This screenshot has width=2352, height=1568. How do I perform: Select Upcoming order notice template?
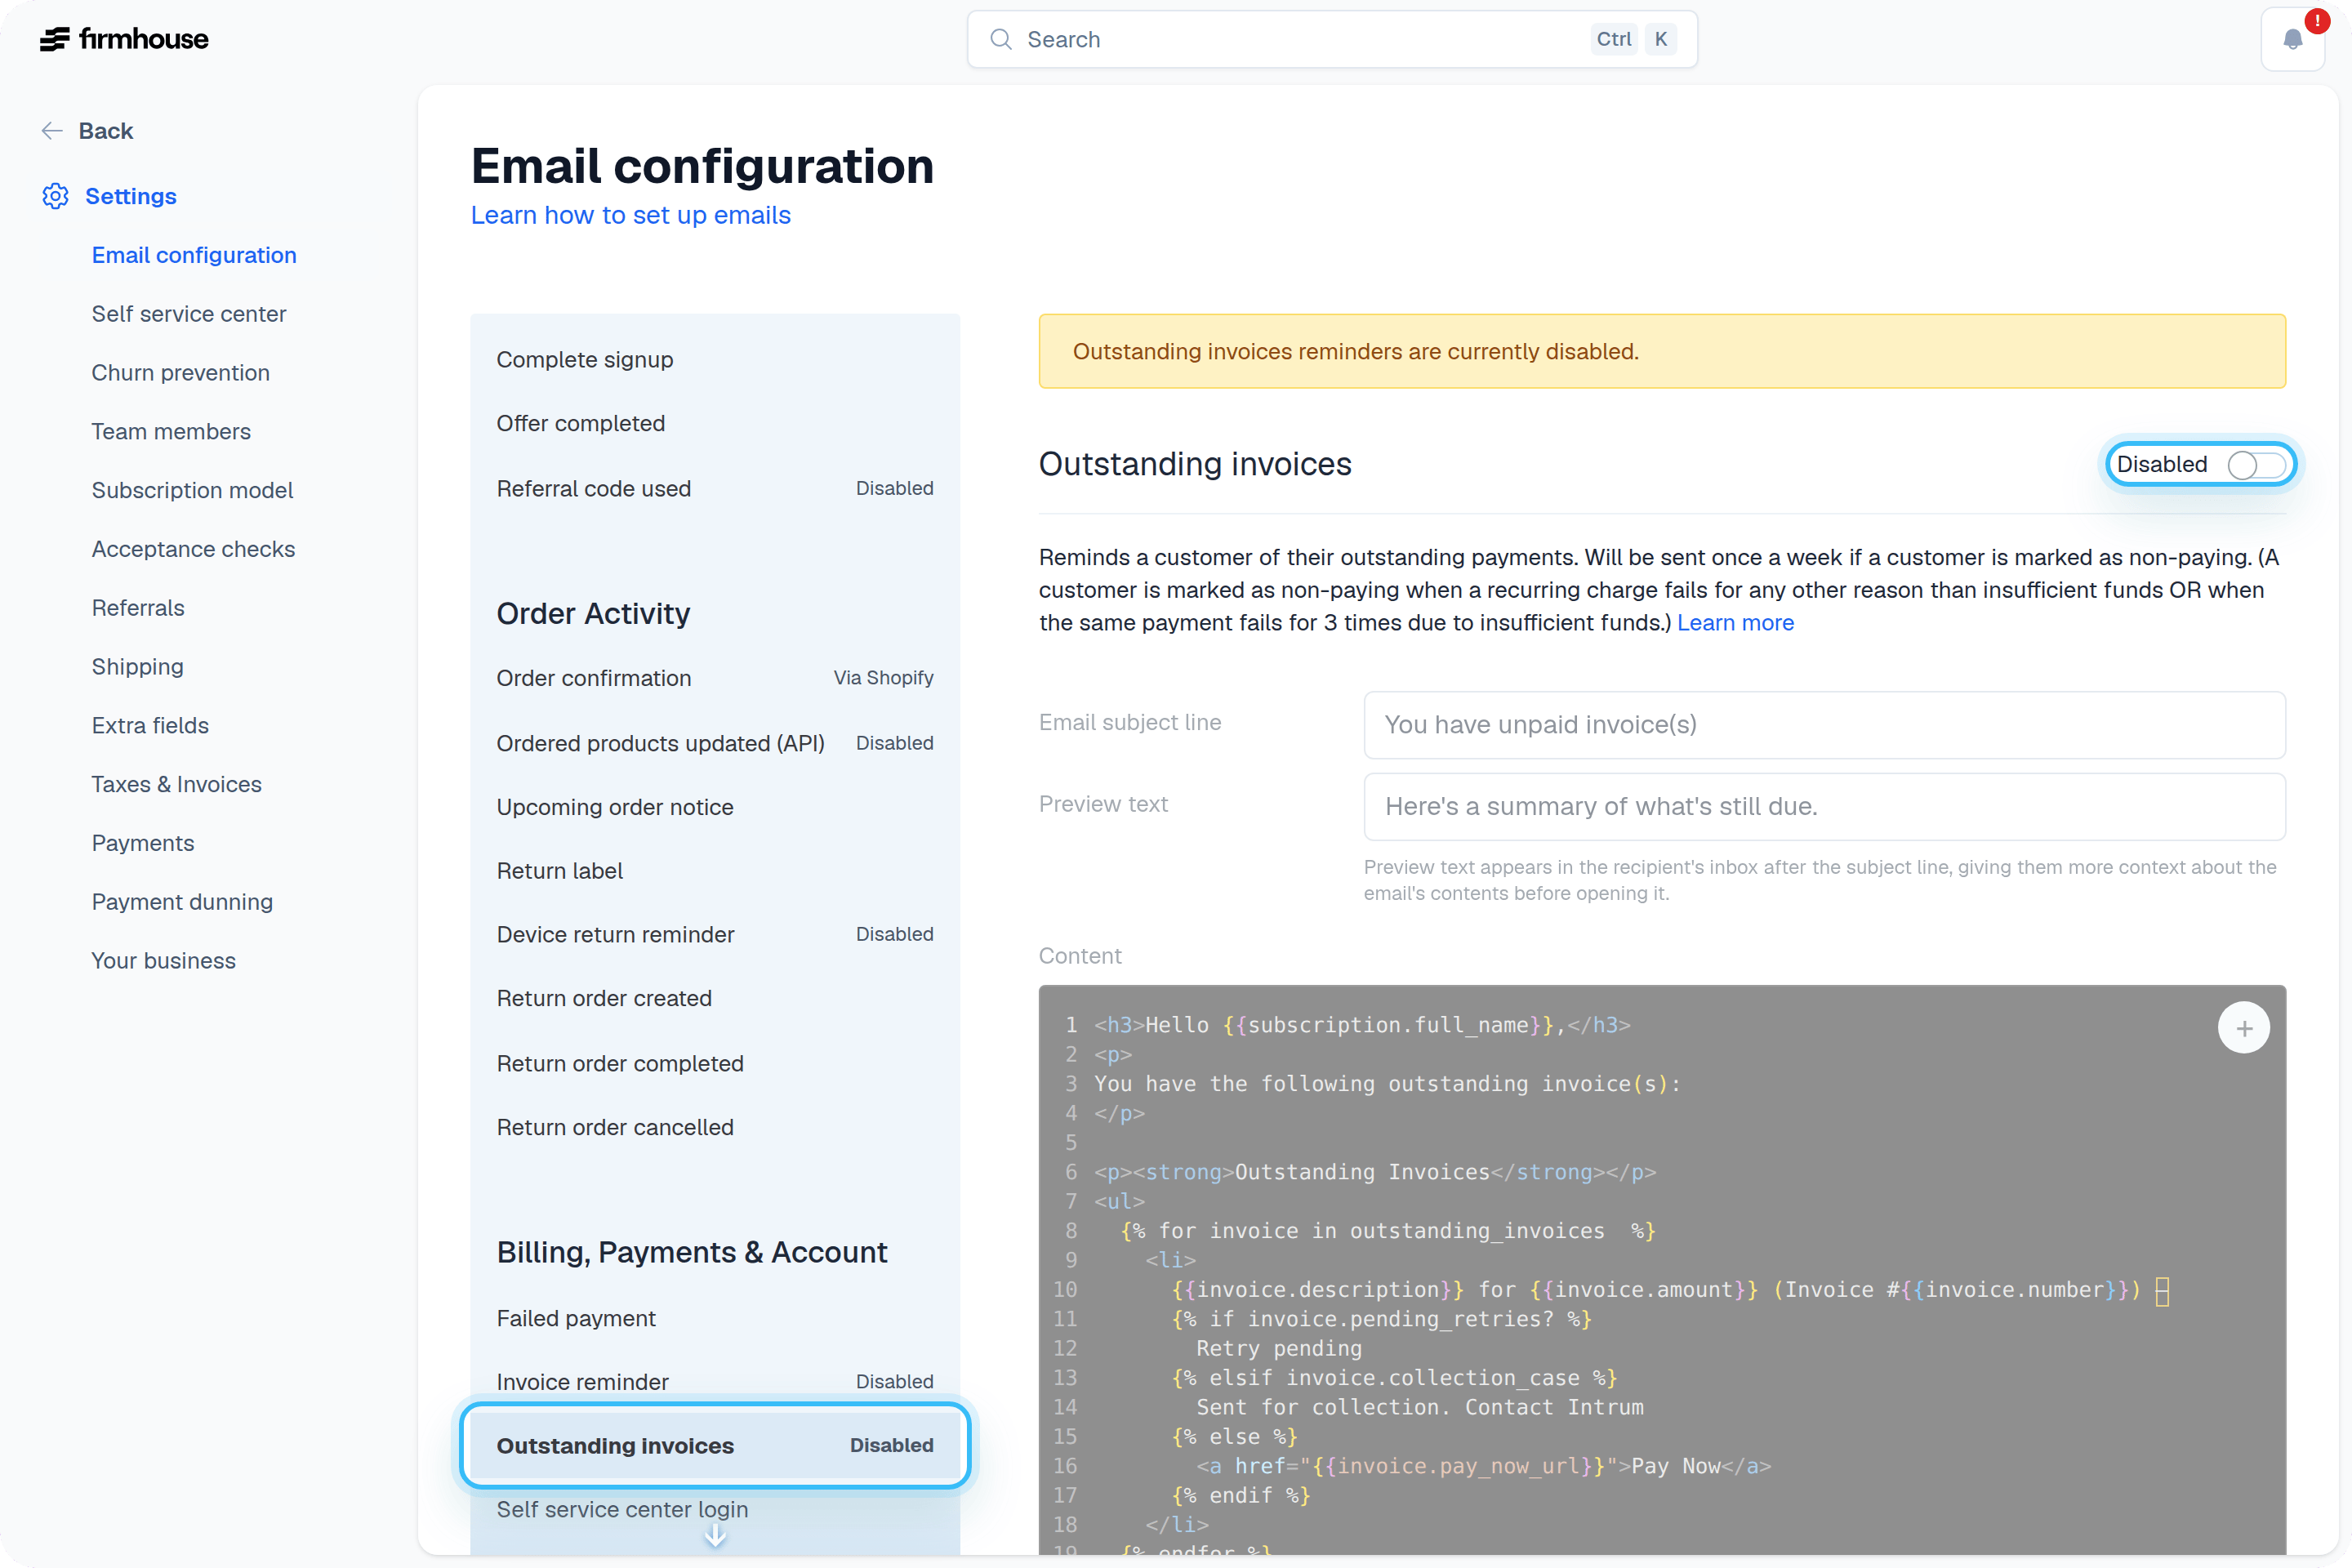coord(715,808)
